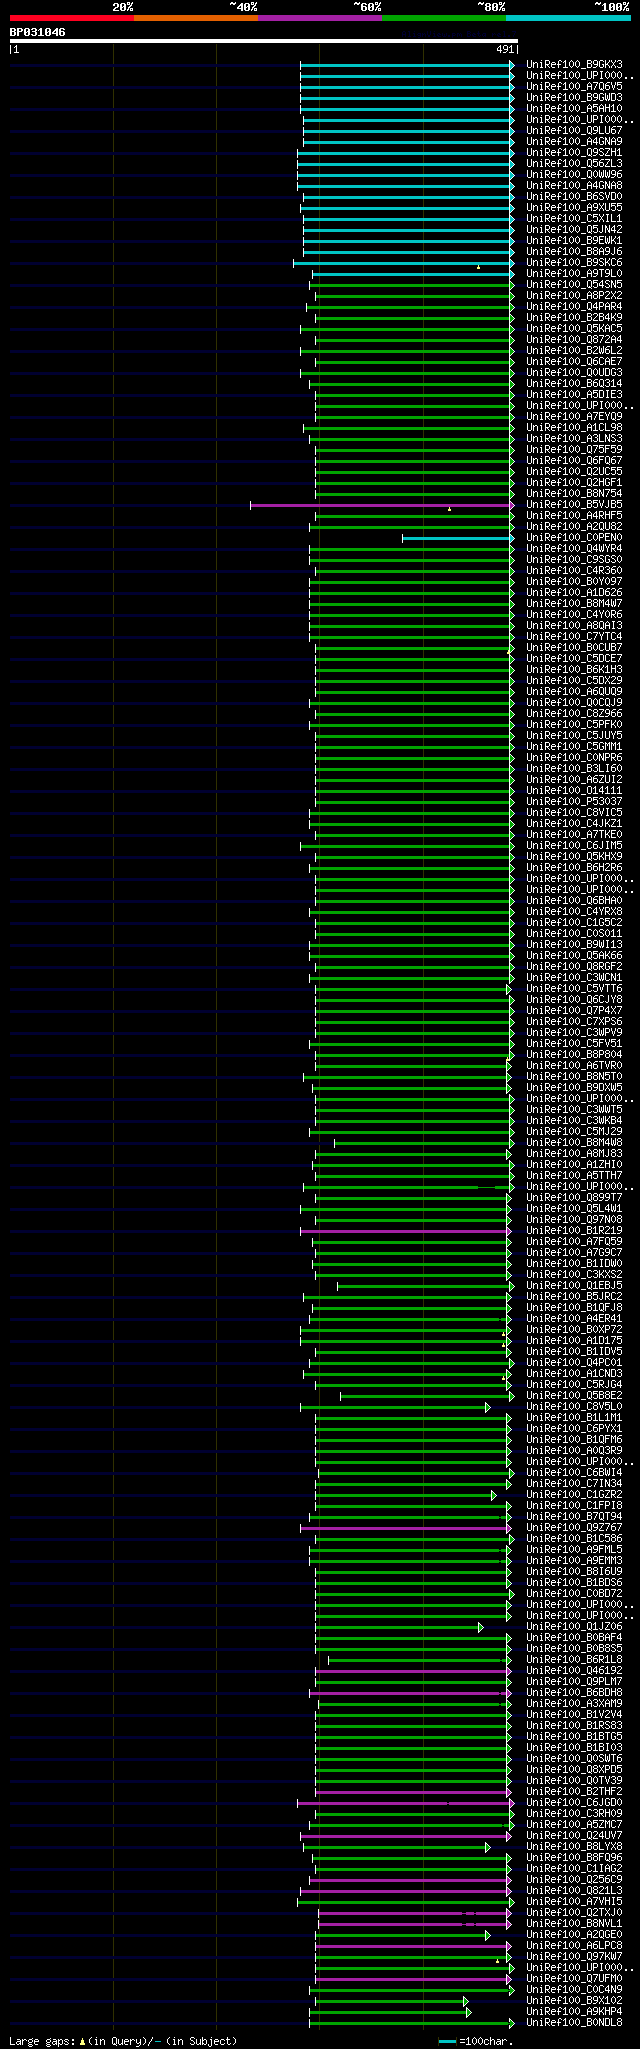Select the UniRef100_C5PFK0 label
Screen dimensions: 640x2049
coord(574,725)
